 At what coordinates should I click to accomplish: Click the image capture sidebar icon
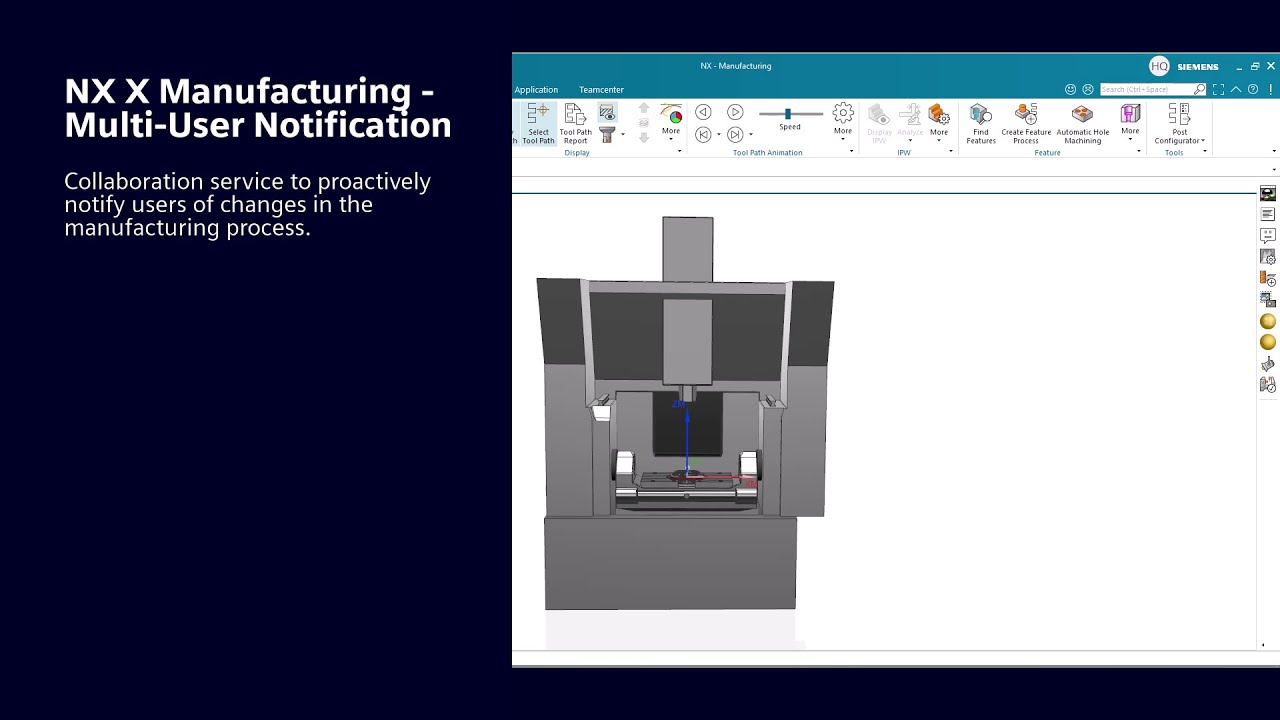click(x=1268, y=300)
